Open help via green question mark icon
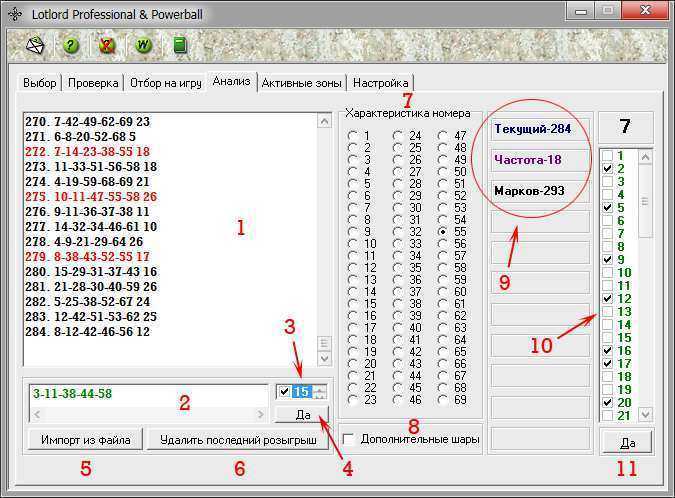675x498 pixels. (x=71, y=45)
